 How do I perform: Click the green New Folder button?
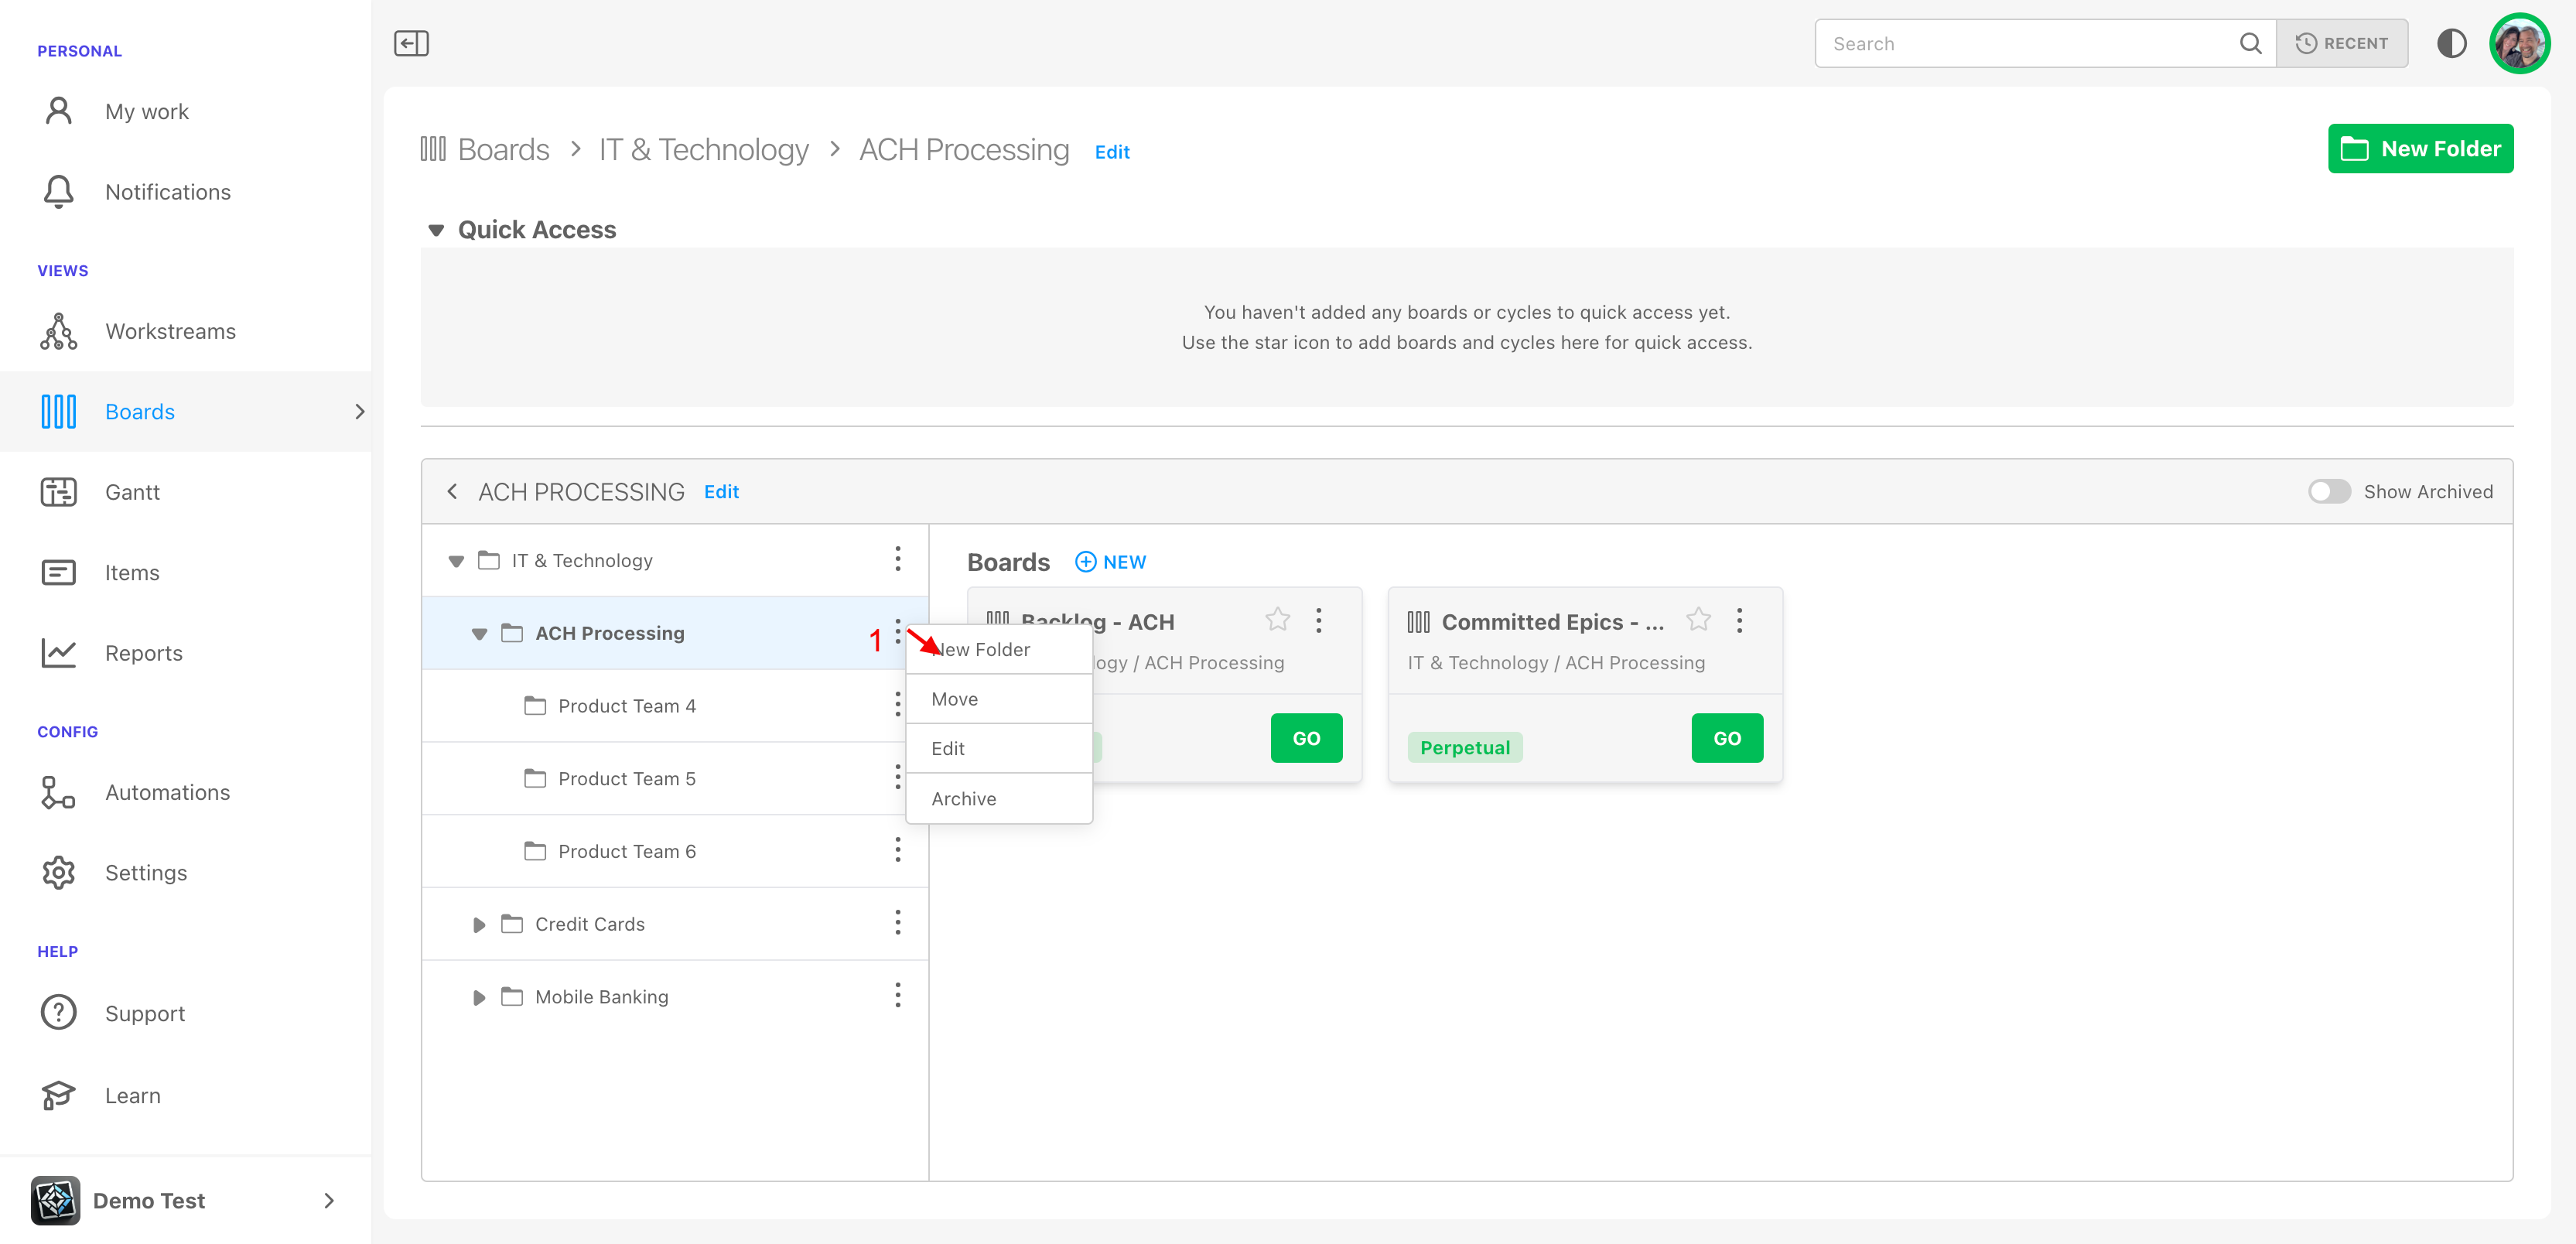2420,149
